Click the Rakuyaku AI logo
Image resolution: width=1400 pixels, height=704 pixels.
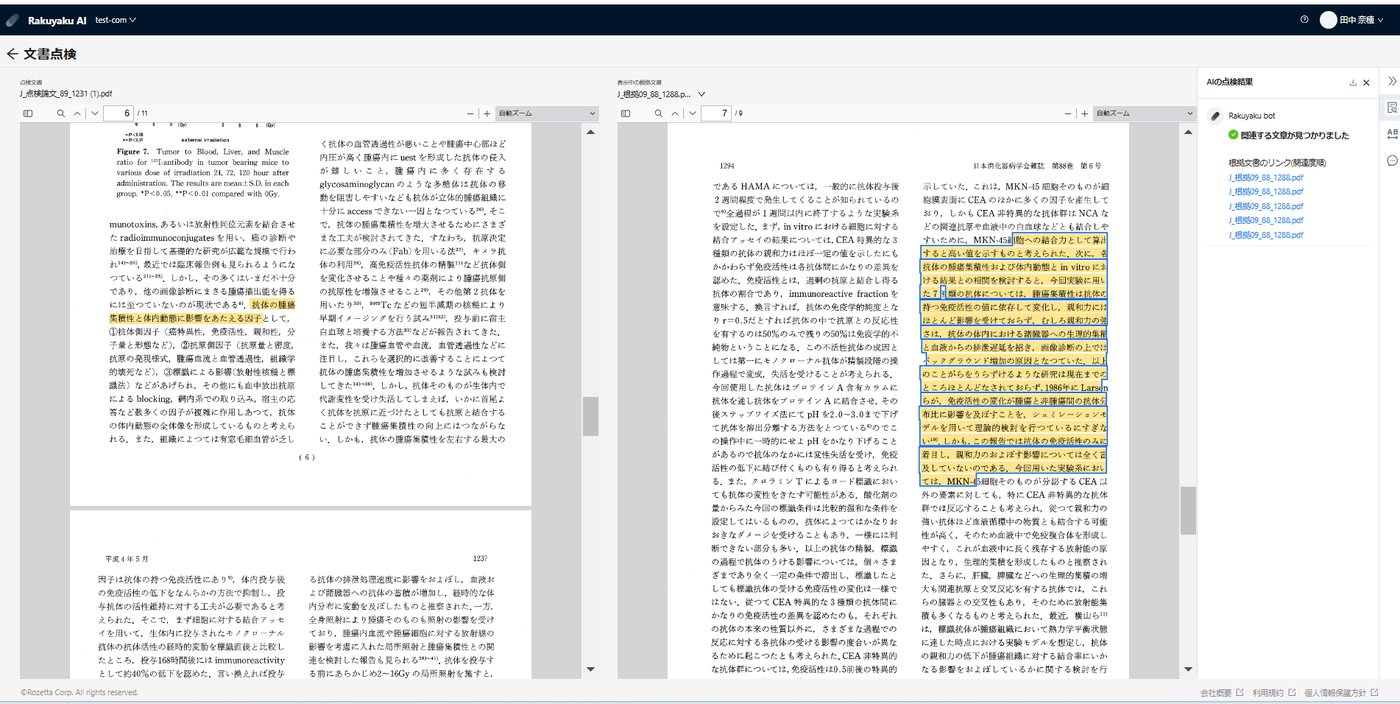pyautogui.click(x=46, y=19)
